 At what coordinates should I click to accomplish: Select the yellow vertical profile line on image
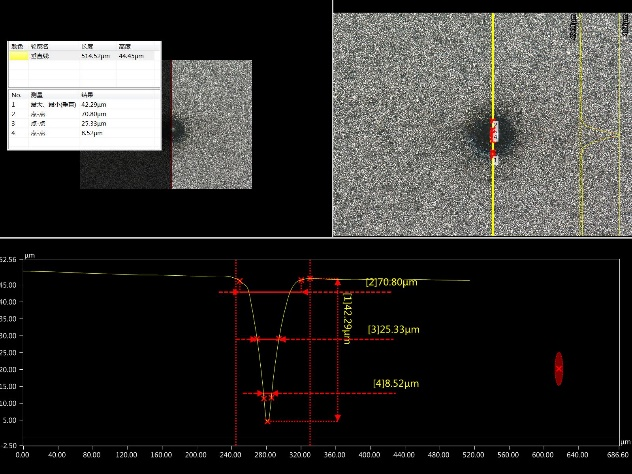tap(493, 124)
